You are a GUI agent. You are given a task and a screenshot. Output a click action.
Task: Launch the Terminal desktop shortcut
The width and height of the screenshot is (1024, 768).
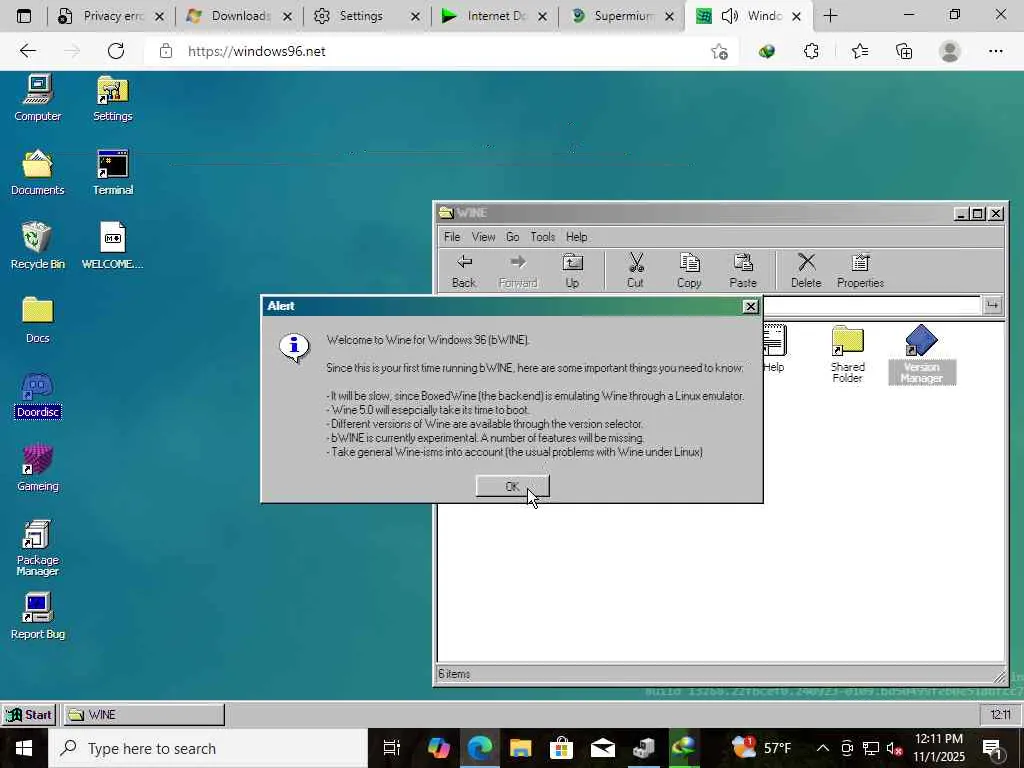pyautogui.click(x=112, y=172)
